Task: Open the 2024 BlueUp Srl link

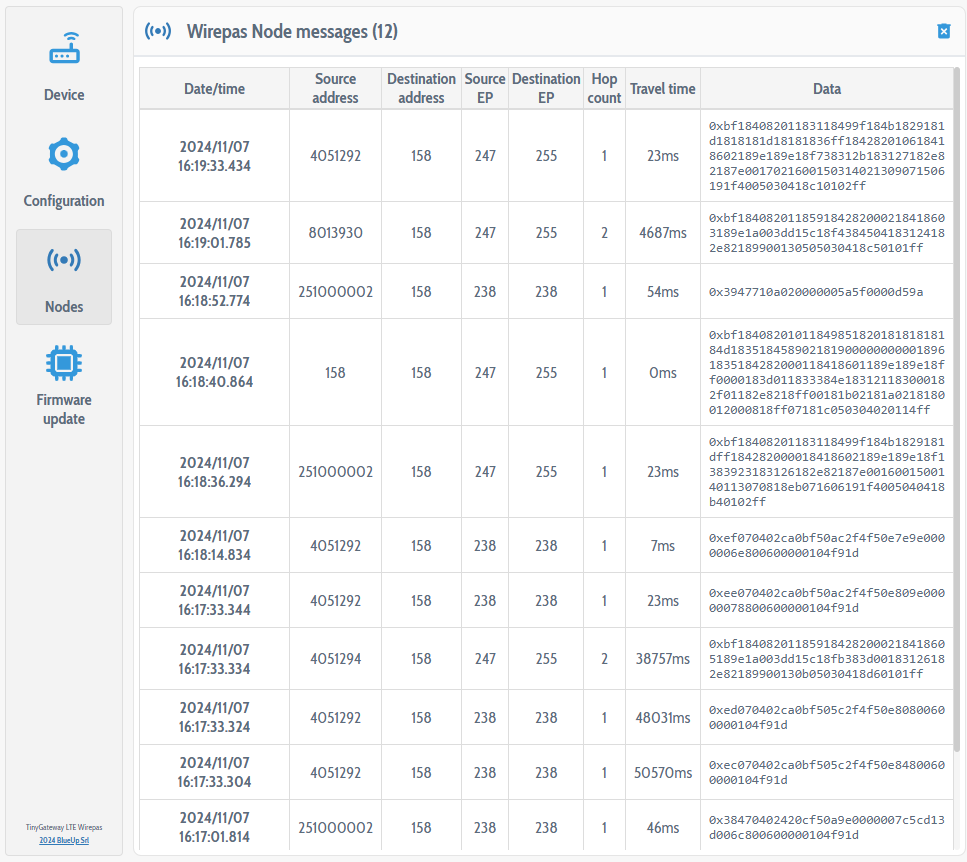Action: (x=64, y=841)
